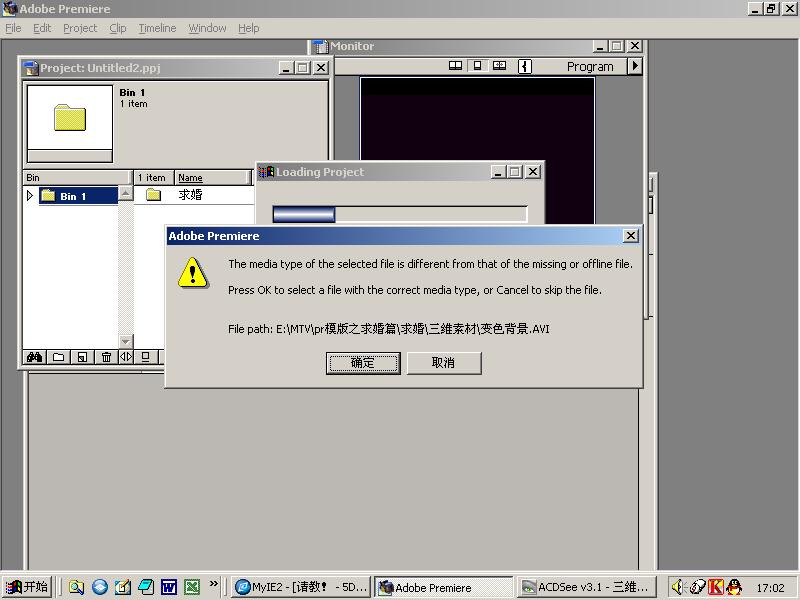Click the Create Item icon in Project window
This screenshot has width=800, height=600.
[x=82, y=357]
